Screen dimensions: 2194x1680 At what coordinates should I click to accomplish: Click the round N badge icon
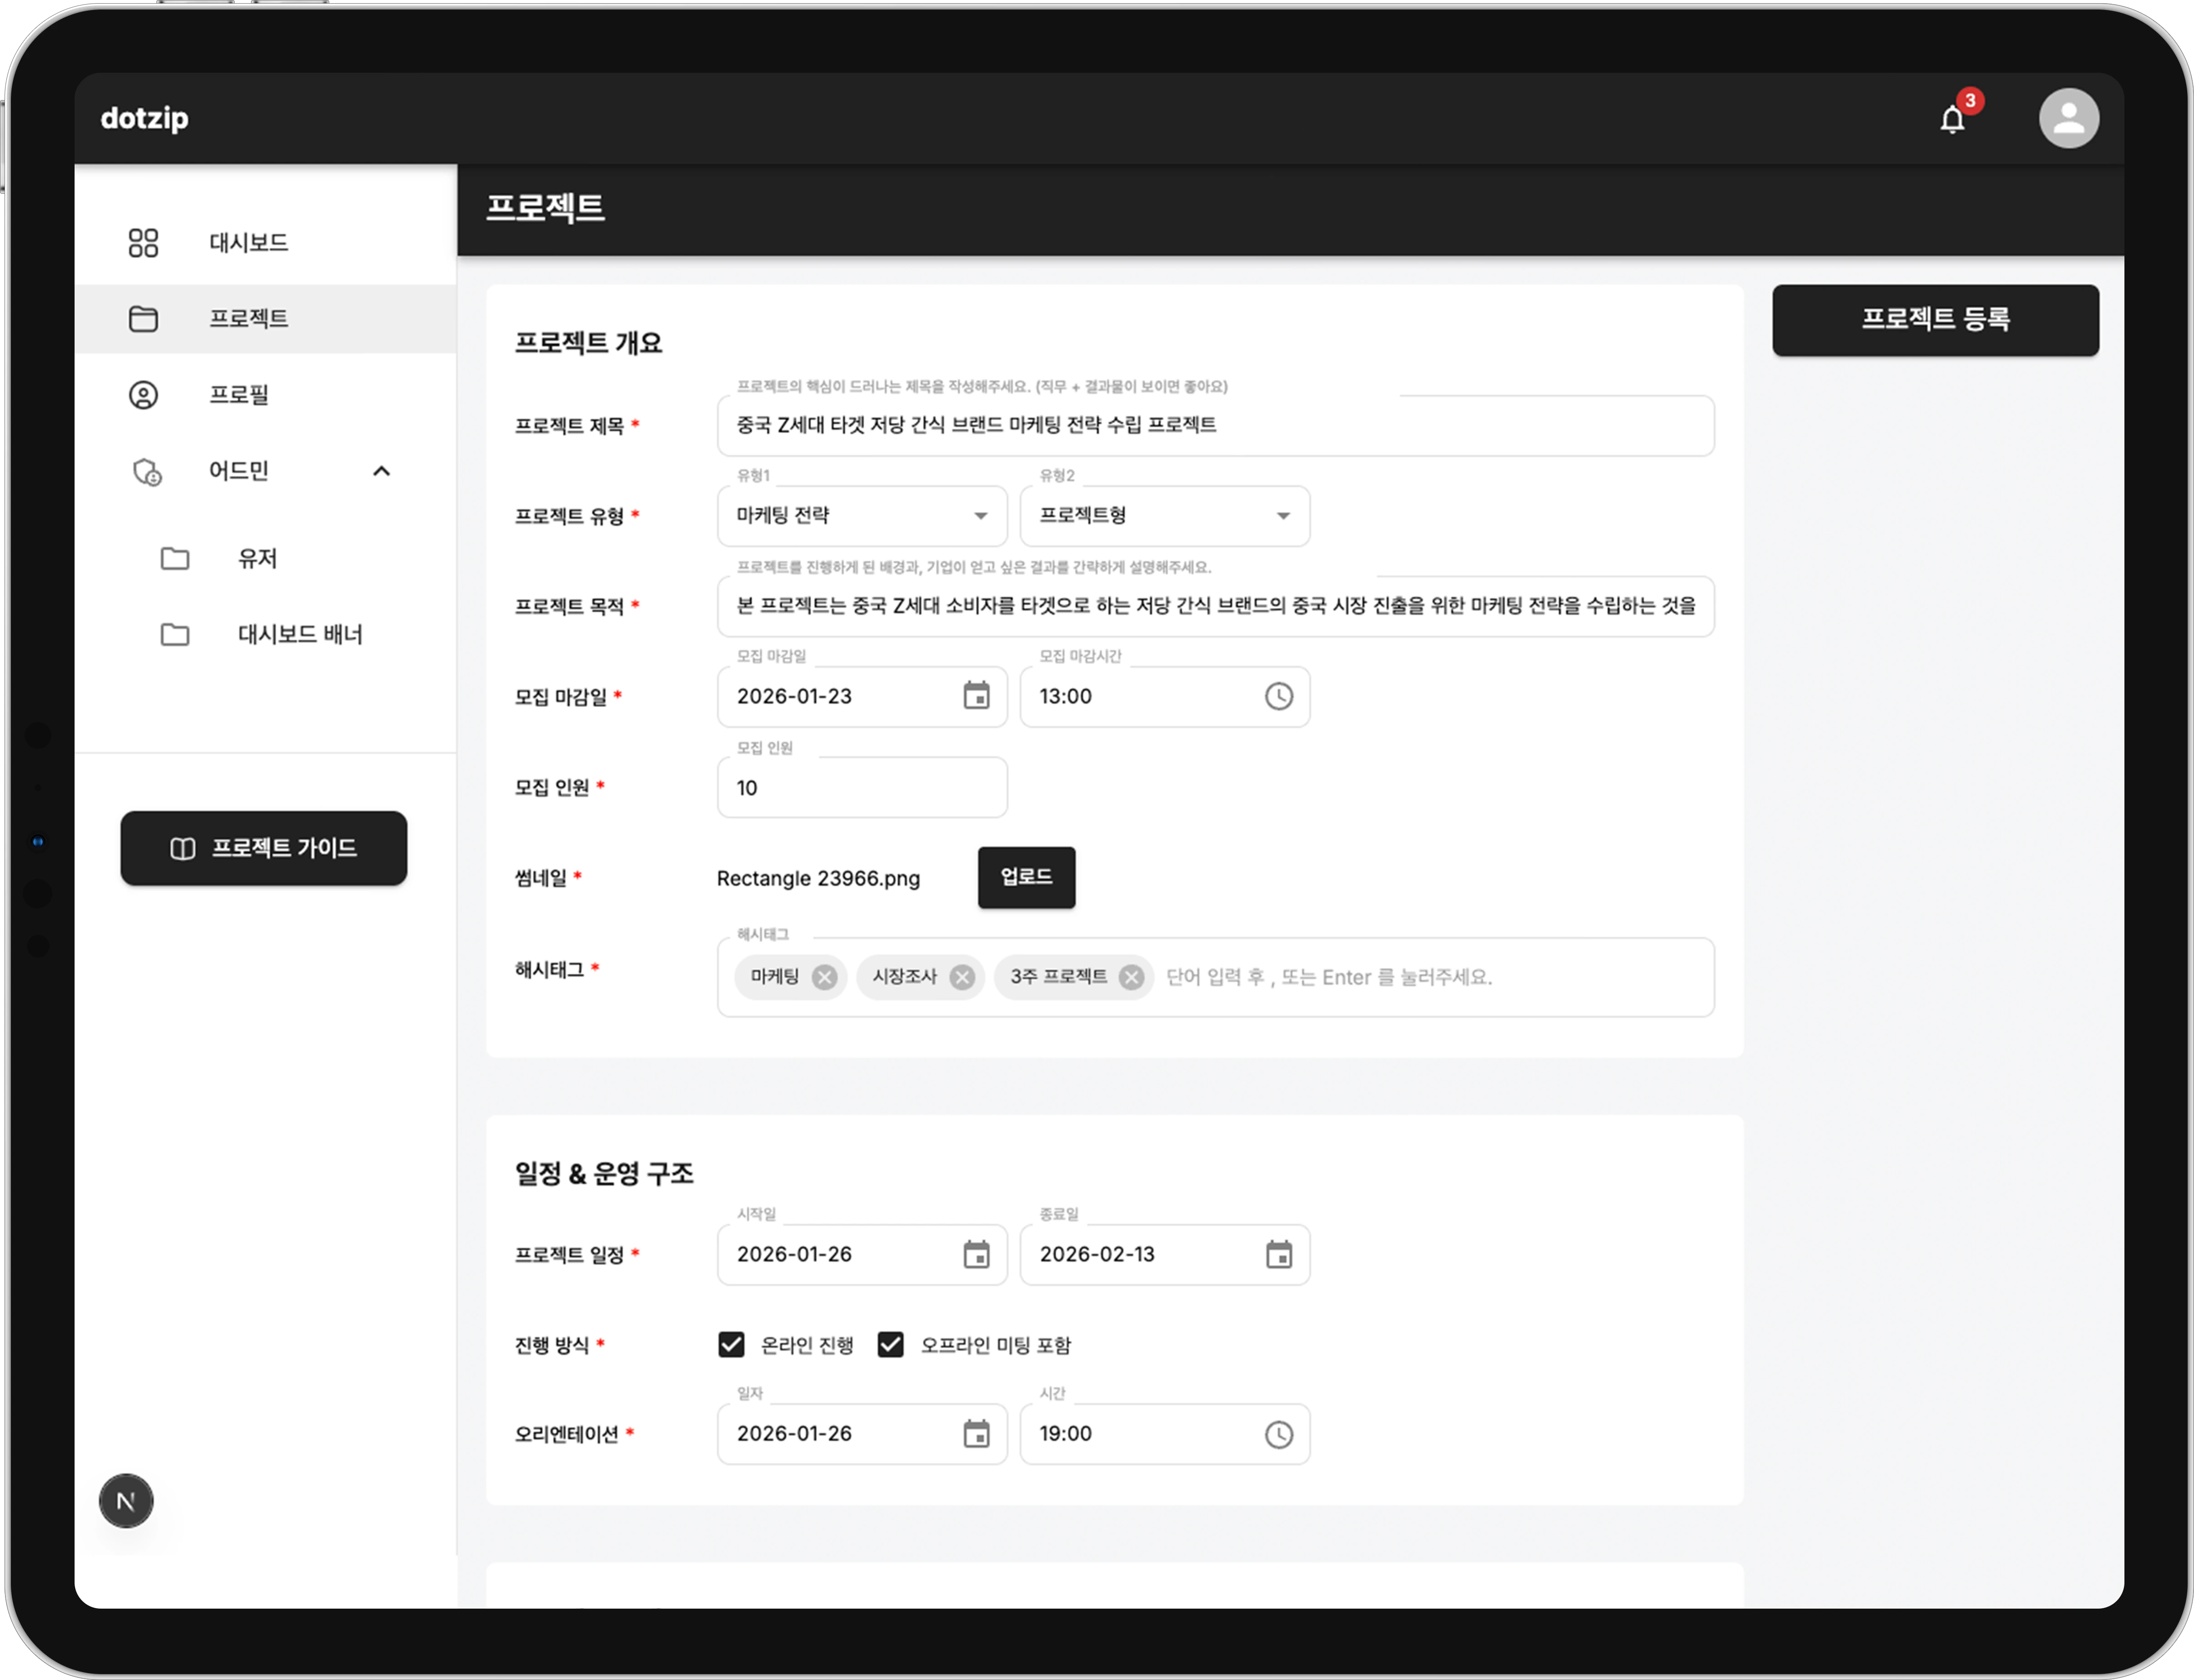tap(126, 1500)
